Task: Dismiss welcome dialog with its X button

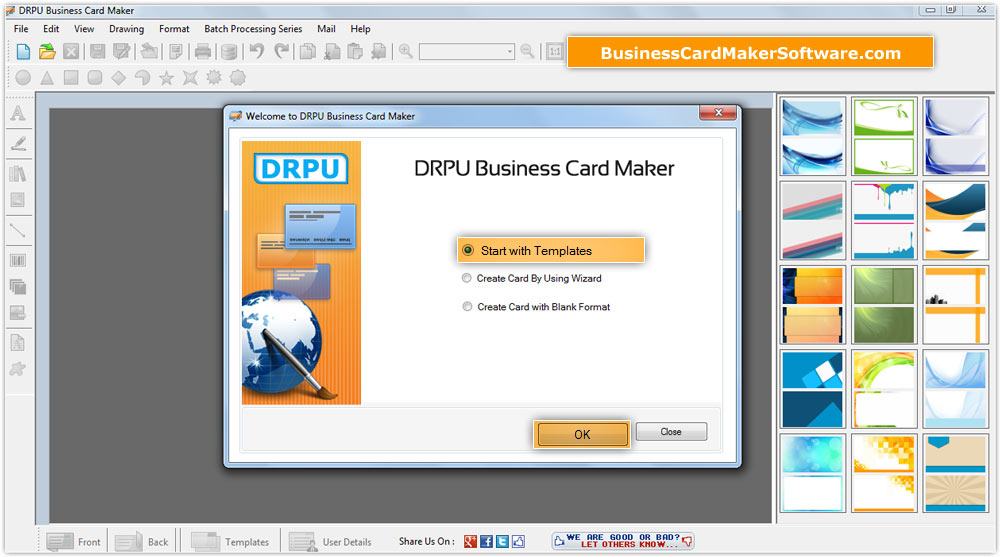Action: (x=718, y=113)
